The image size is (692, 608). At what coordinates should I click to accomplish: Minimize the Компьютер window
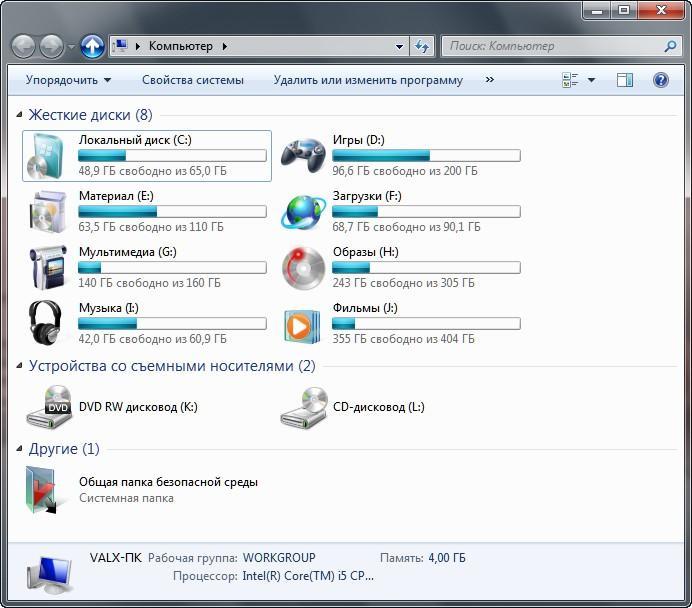click(x=597, y=10)
